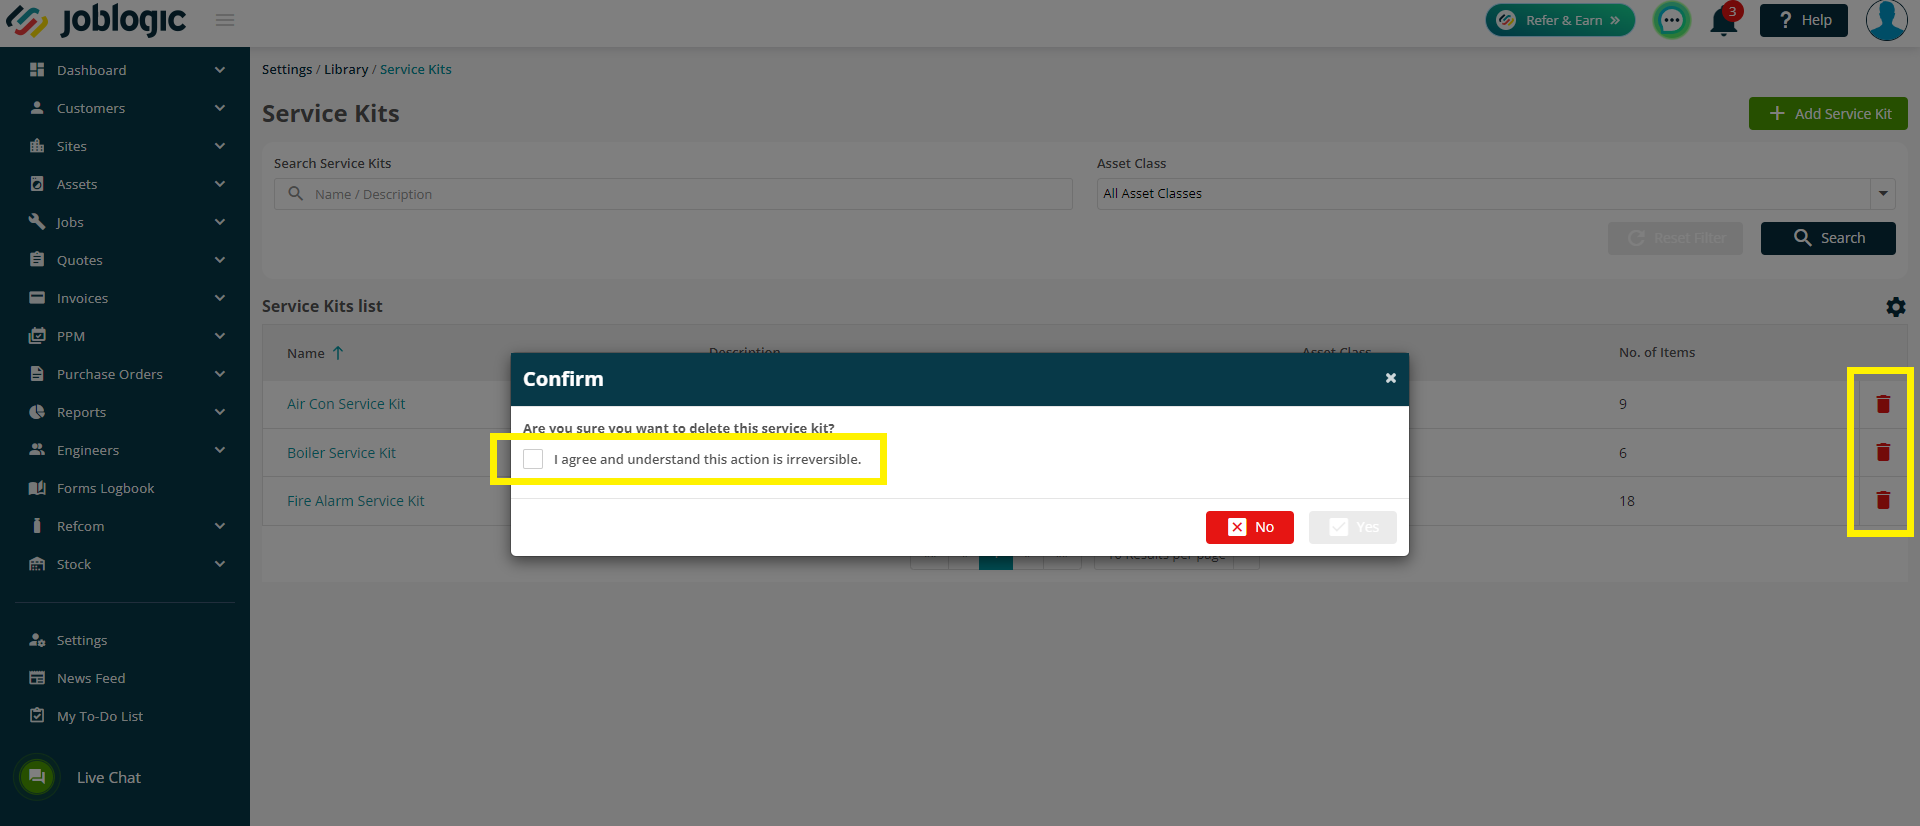Delete the Boiler Service Kit row
Image resolution: width=1920 pixels, height=826 pixels.
pyautogui.click(x=1883, y=452)
